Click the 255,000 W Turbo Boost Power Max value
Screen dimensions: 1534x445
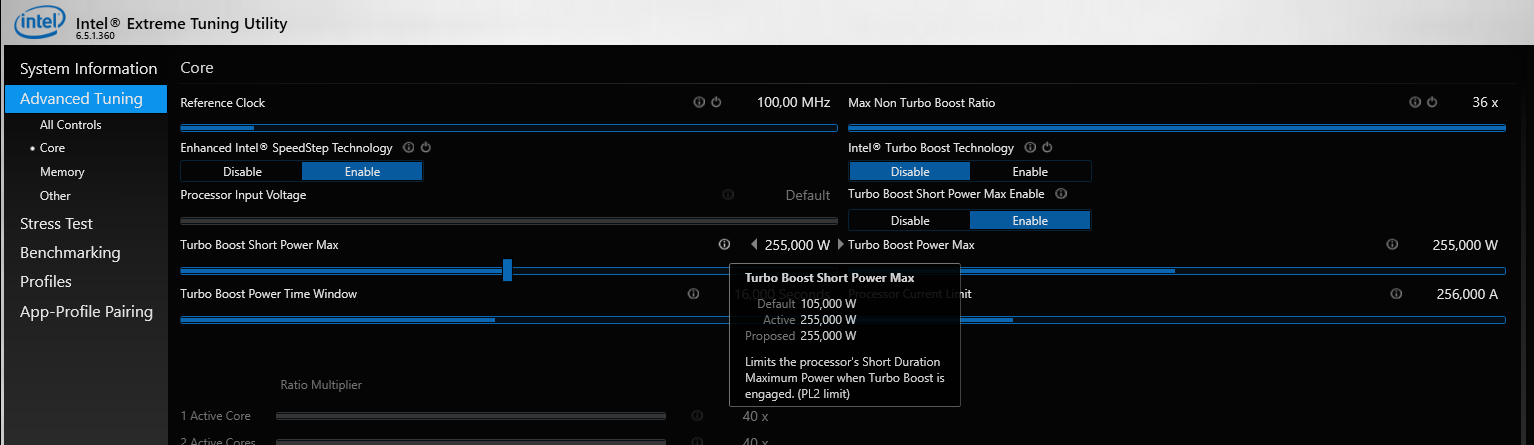point(1465,244)
